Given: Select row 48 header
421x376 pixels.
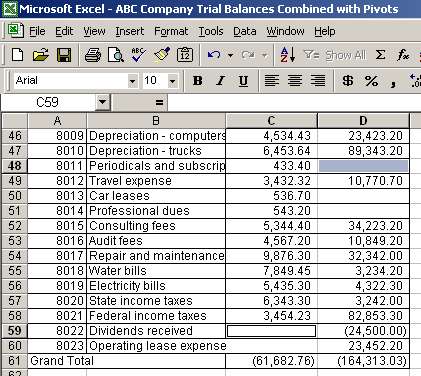Looking at the screenshot, I should tap(14, 166).
